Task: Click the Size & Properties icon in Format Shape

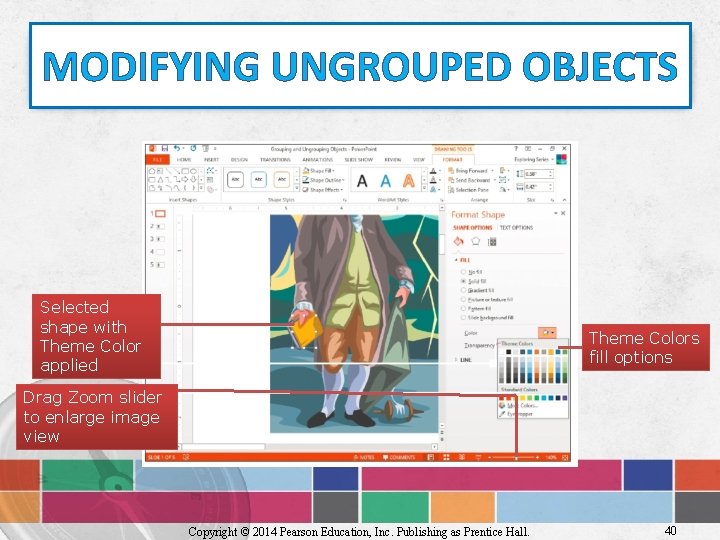Action: point(492,242)
